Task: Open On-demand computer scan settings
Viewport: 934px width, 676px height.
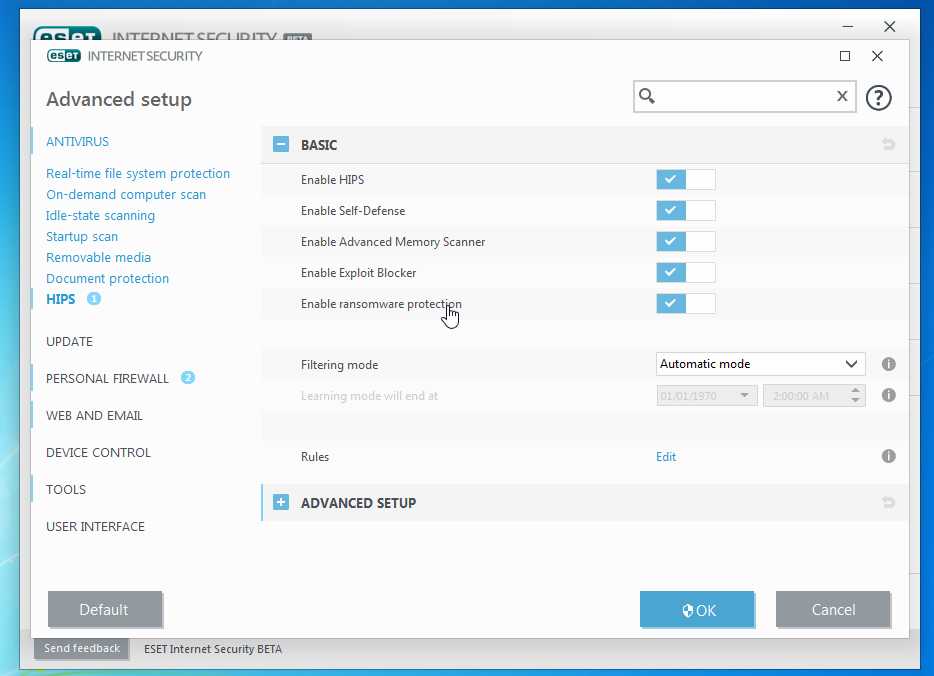Action: click(x=126, y=195)
